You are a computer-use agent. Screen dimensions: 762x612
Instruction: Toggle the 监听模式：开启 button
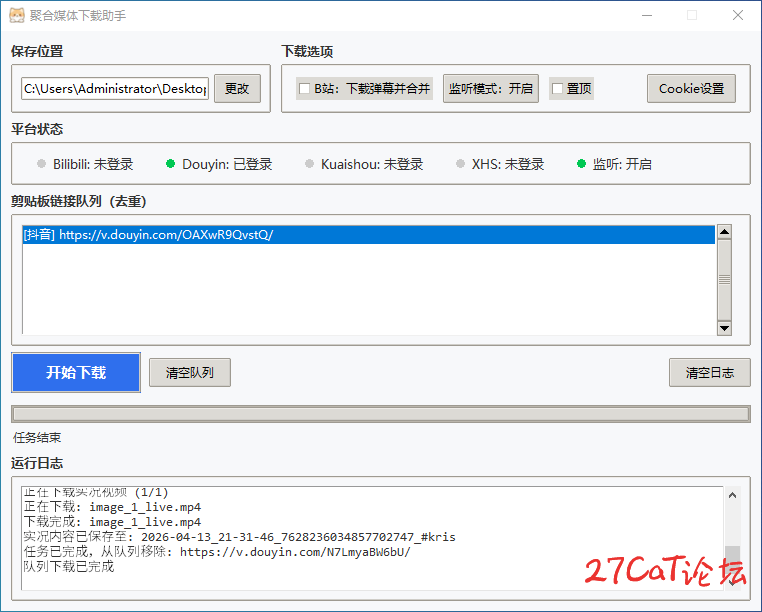pos(490,89)
